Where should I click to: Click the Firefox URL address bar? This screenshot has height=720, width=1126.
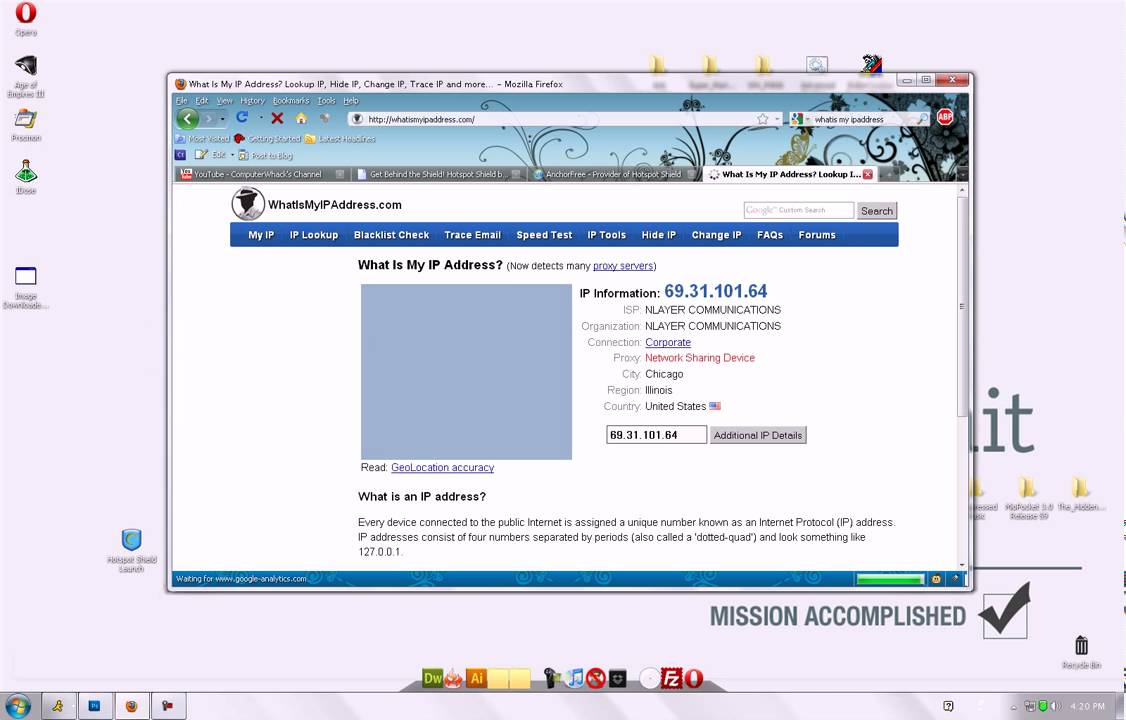tap(560, 119)
